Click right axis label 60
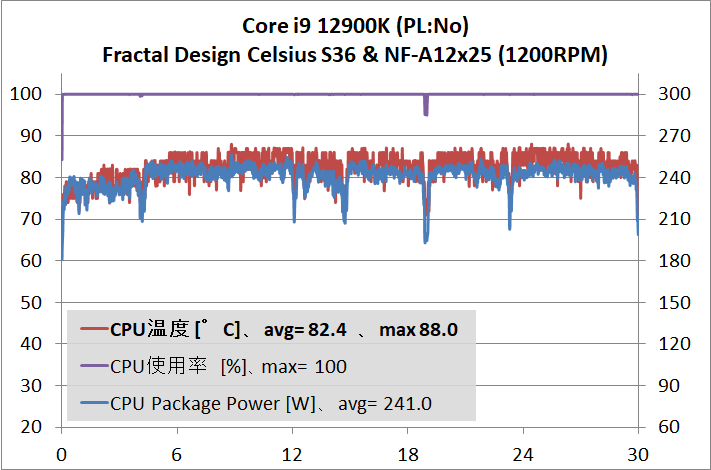The image size is (711, 470). [x=669, y=427]
